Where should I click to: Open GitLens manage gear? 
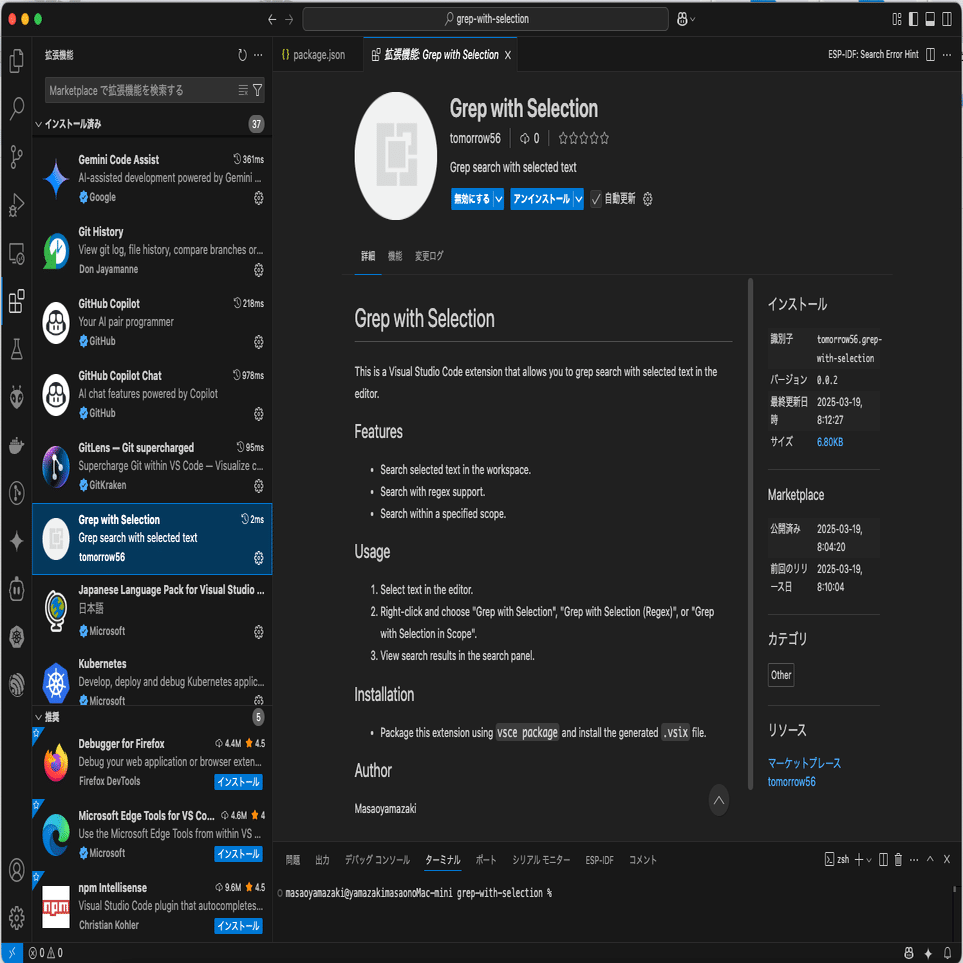tap(259, 486)
